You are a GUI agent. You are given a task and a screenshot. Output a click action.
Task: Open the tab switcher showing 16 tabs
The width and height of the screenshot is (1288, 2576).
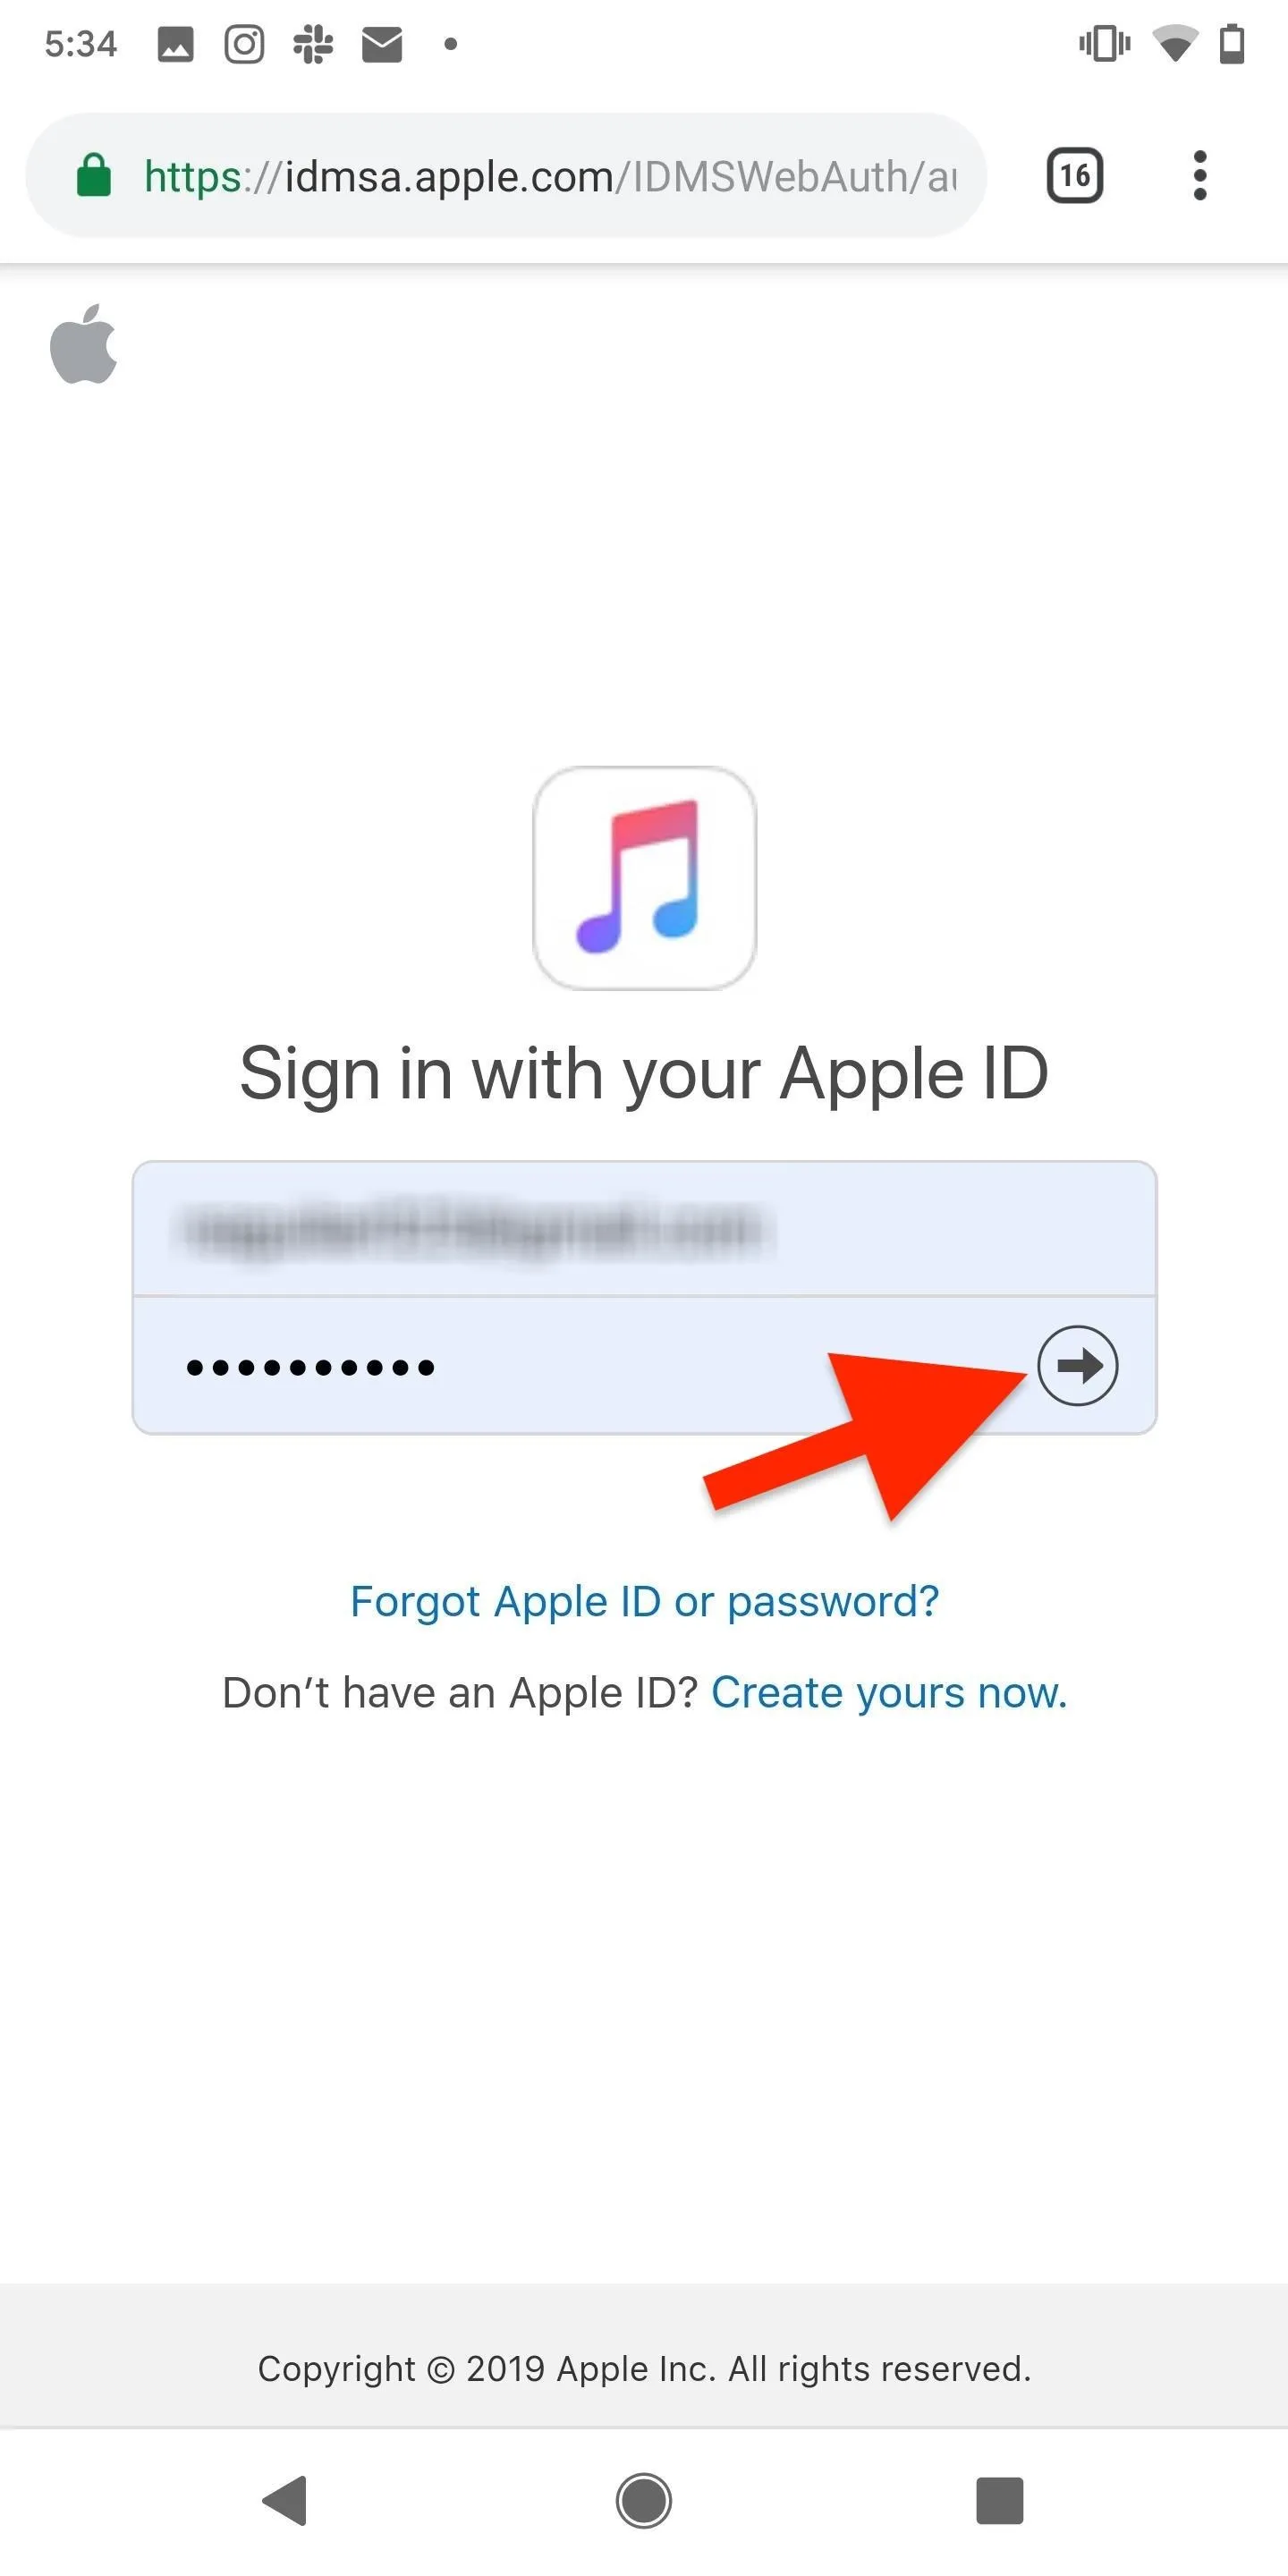click(x=1074, y=176)
